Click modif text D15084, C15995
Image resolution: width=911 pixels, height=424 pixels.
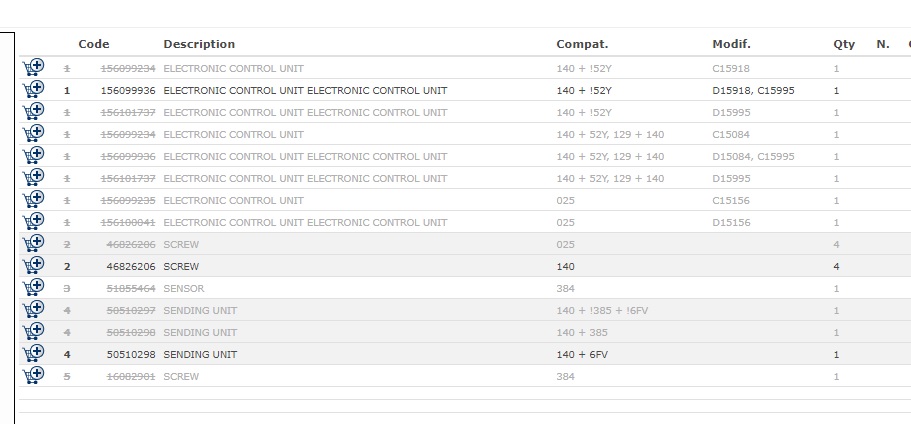753,157
